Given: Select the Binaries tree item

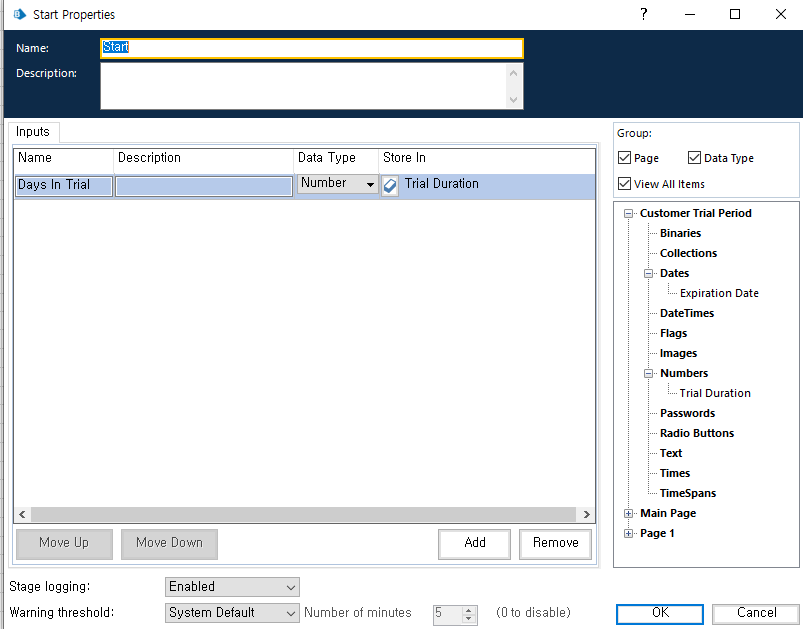Looking at the screenshot, I should point(680,234).
